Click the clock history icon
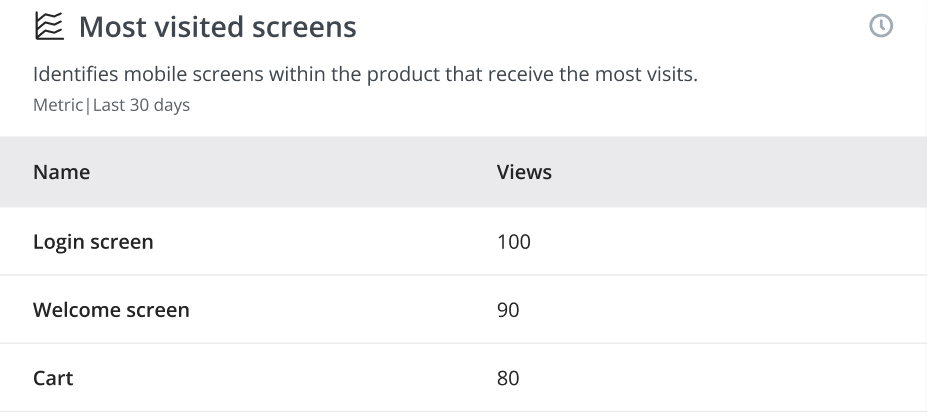Image resolution: width=927 pixels, height=416 pixels. (x=881, y=26)
